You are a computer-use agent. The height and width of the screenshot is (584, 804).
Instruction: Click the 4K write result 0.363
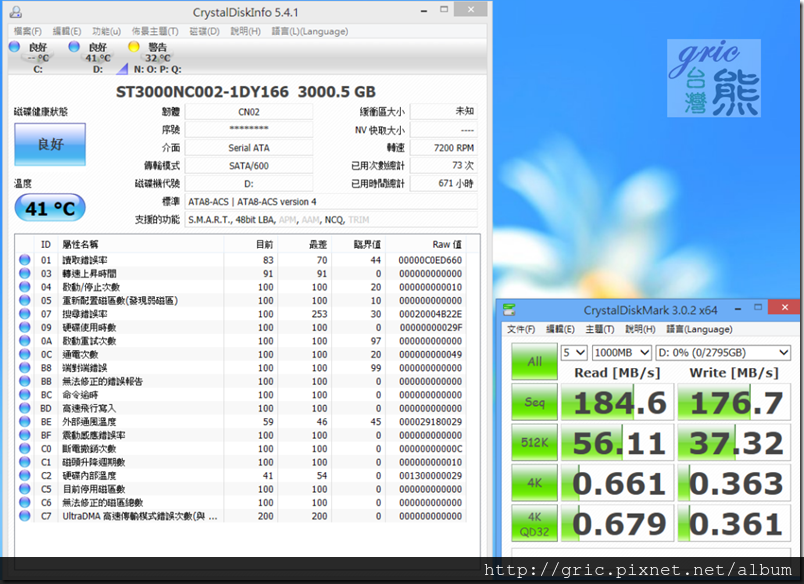pos(734,483)
